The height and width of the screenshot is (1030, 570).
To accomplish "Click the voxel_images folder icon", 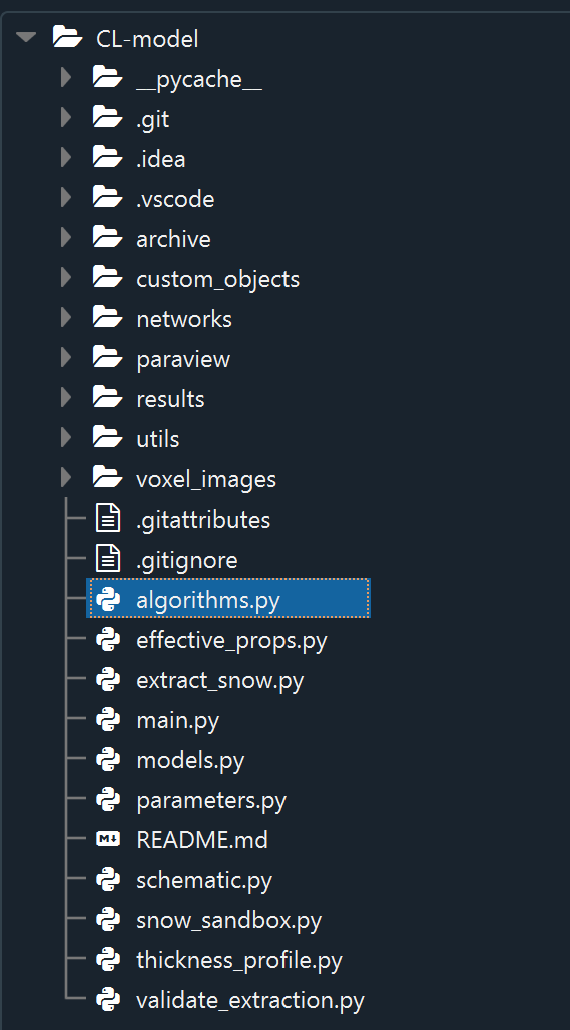I will point(108,478).
